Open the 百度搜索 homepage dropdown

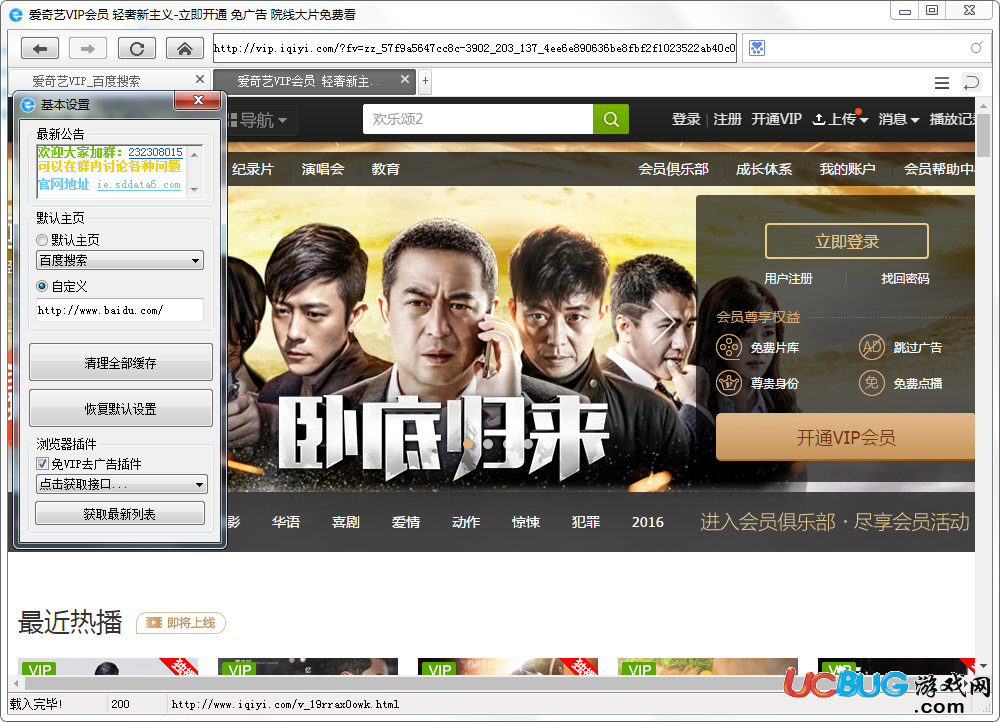coord(120,260)
